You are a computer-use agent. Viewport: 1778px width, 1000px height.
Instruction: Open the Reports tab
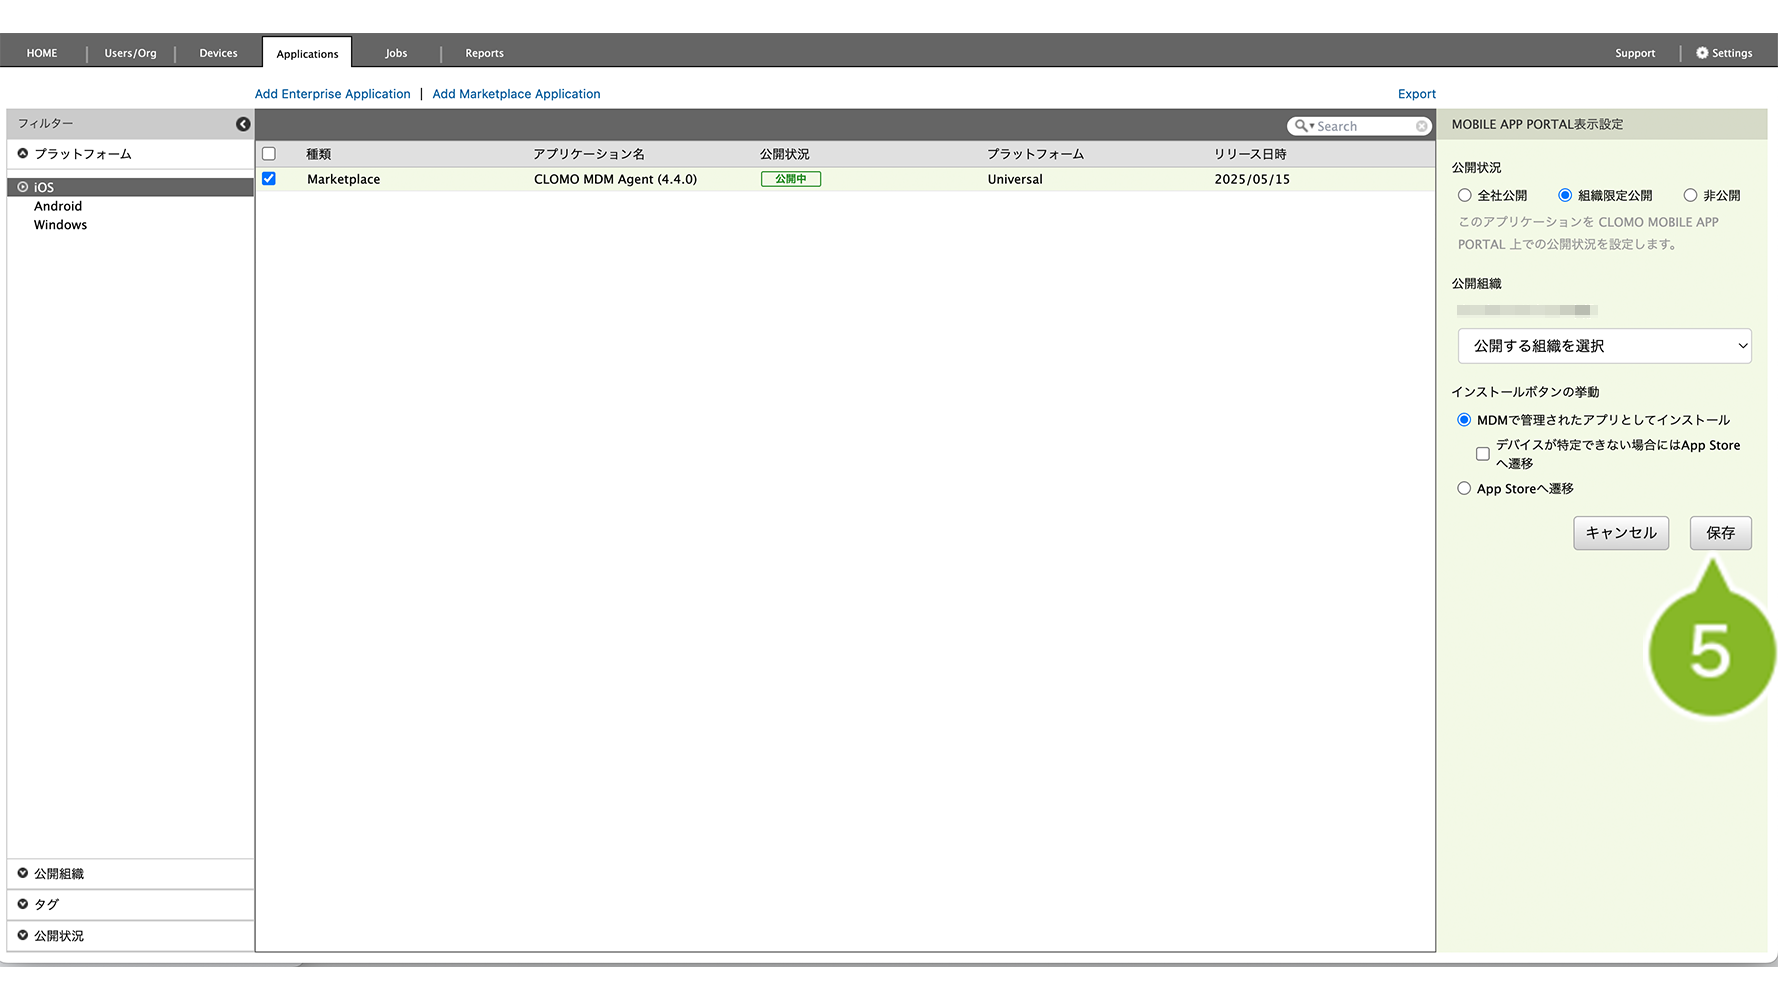click(484, 53)
